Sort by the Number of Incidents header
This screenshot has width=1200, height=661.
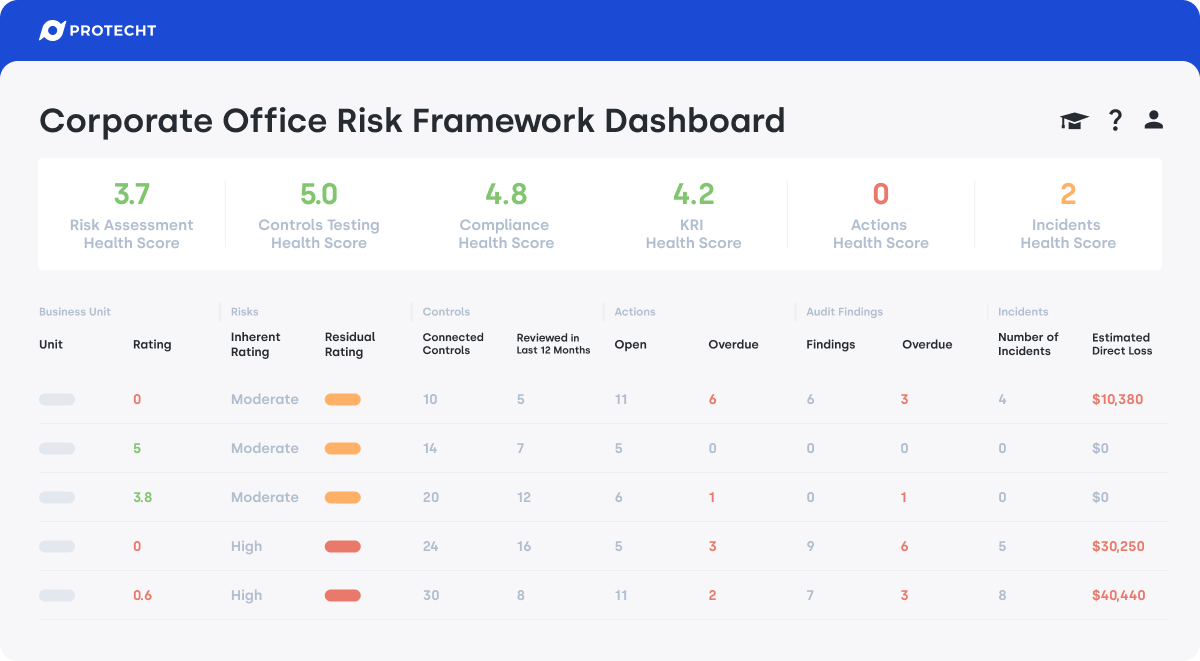click(x=1028, y=344)
